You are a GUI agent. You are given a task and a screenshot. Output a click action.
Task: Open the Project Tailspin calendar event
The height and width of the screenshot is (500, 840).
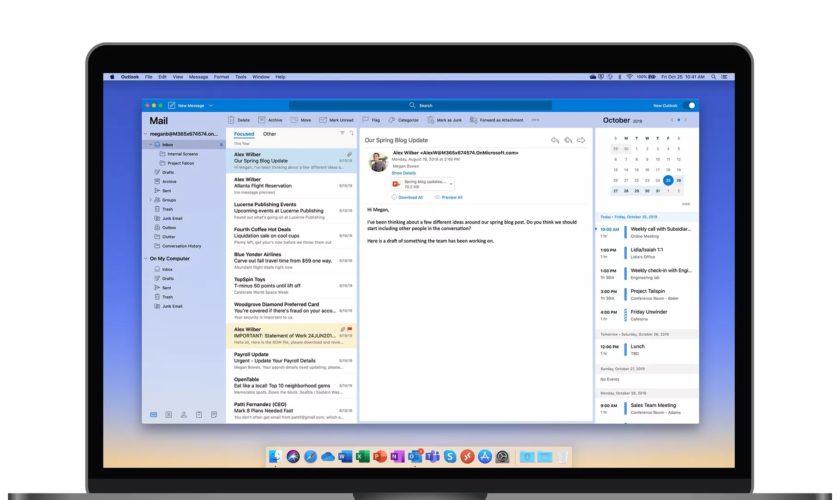(647, 294)
